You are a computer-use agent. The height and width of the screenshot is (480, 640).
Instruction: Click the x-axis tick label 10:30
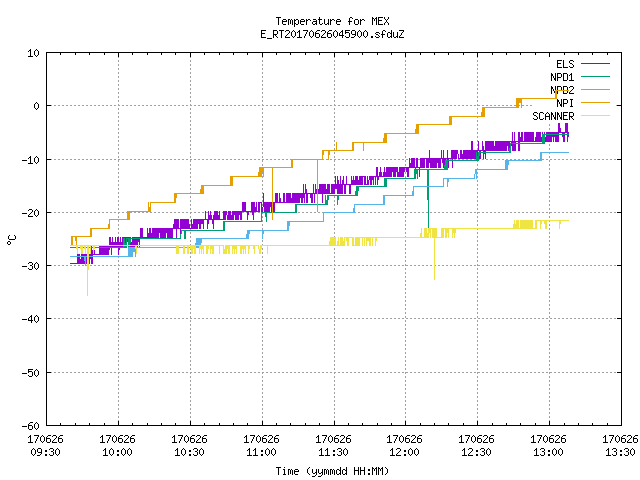coord(189,452)
